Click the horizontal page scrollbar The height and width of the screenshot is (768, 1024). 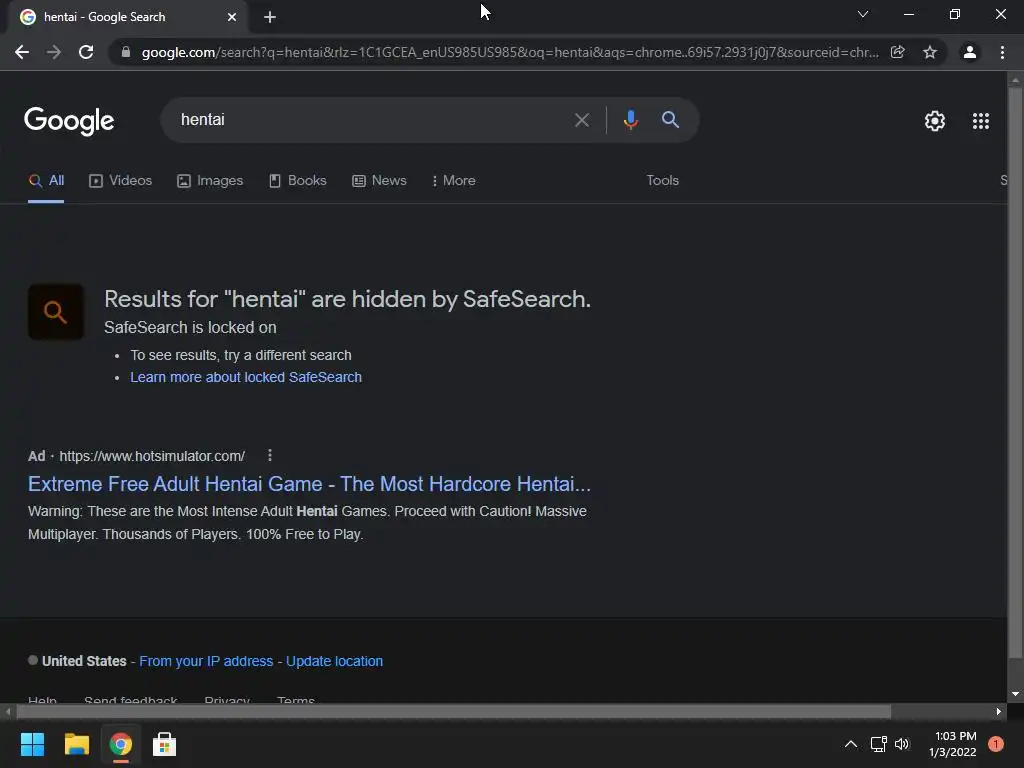(454, 711)
